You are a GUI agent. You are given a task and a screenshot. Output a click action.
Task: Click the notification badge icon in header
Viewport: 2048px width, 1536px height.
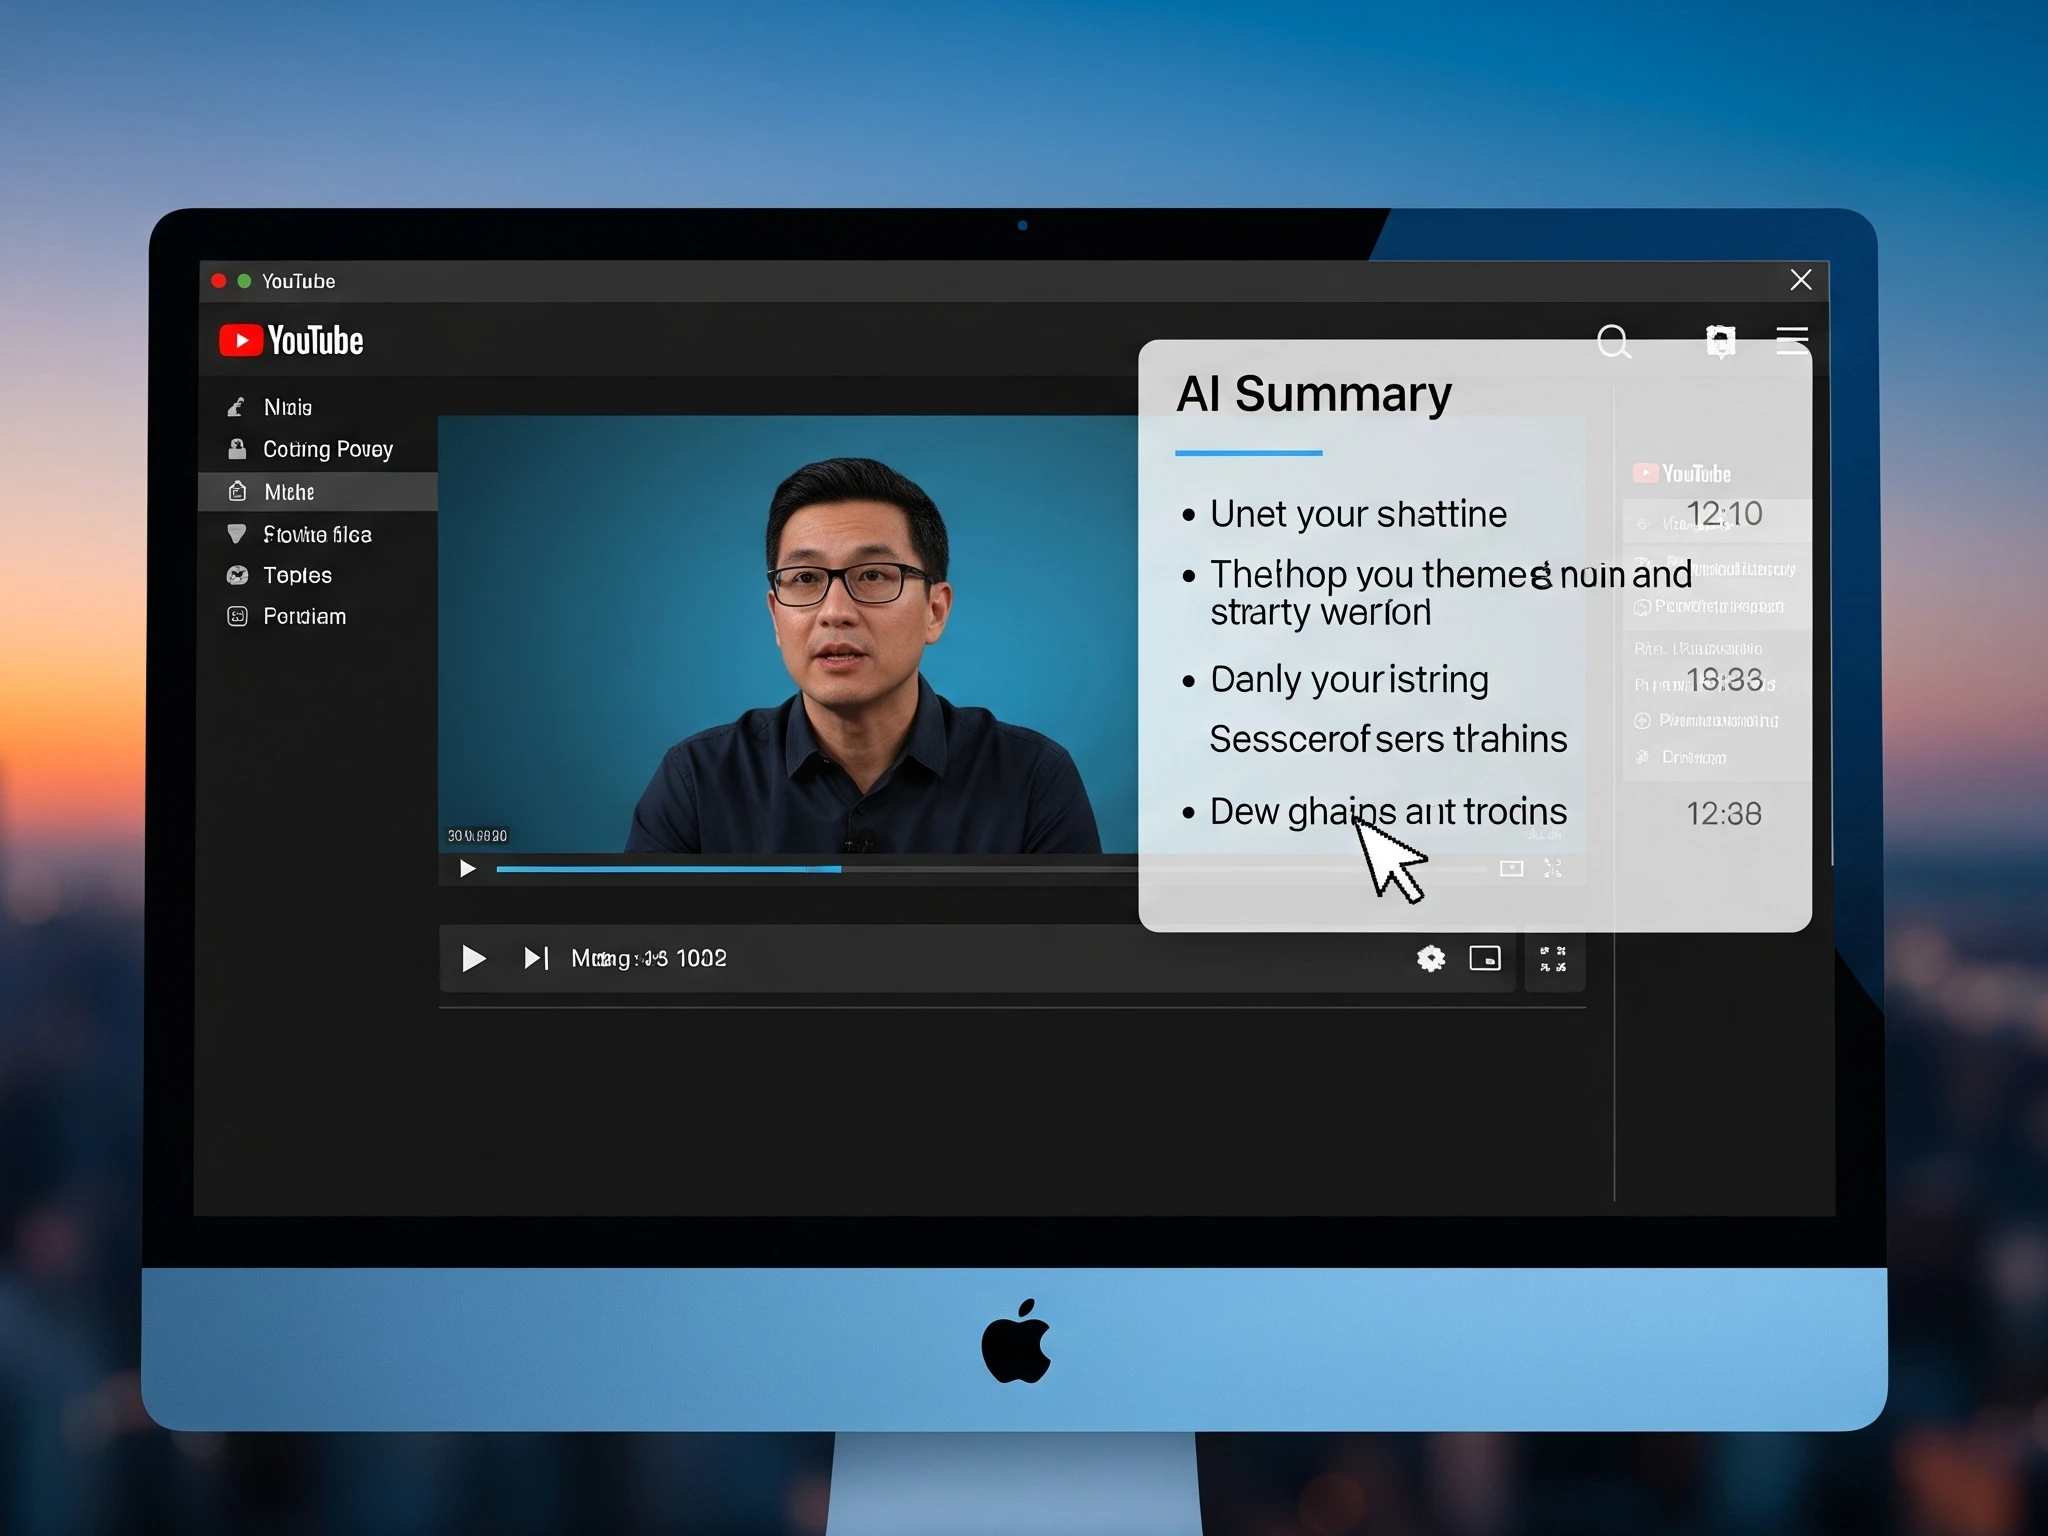(1720, 341)
